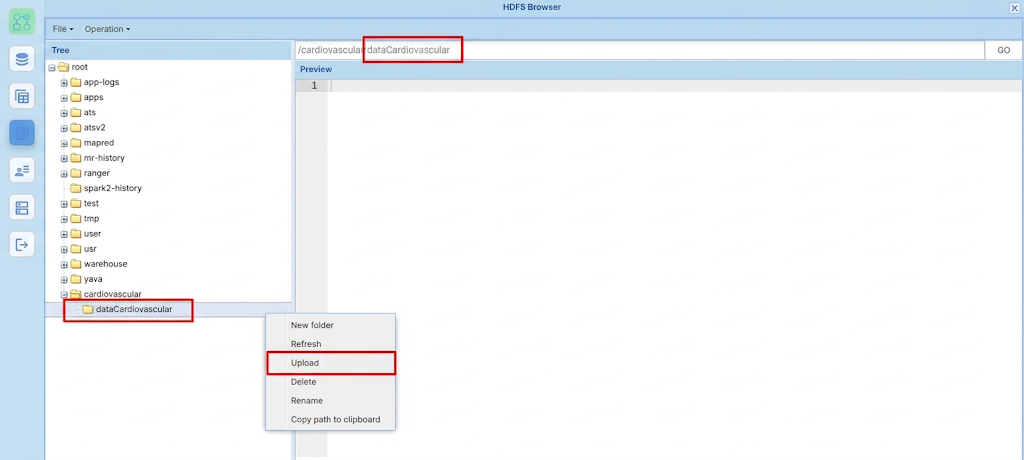Click the Preview panel header
Viewport: 1024px width, 460px height.
pyautogui.click(x=658, y=69)
